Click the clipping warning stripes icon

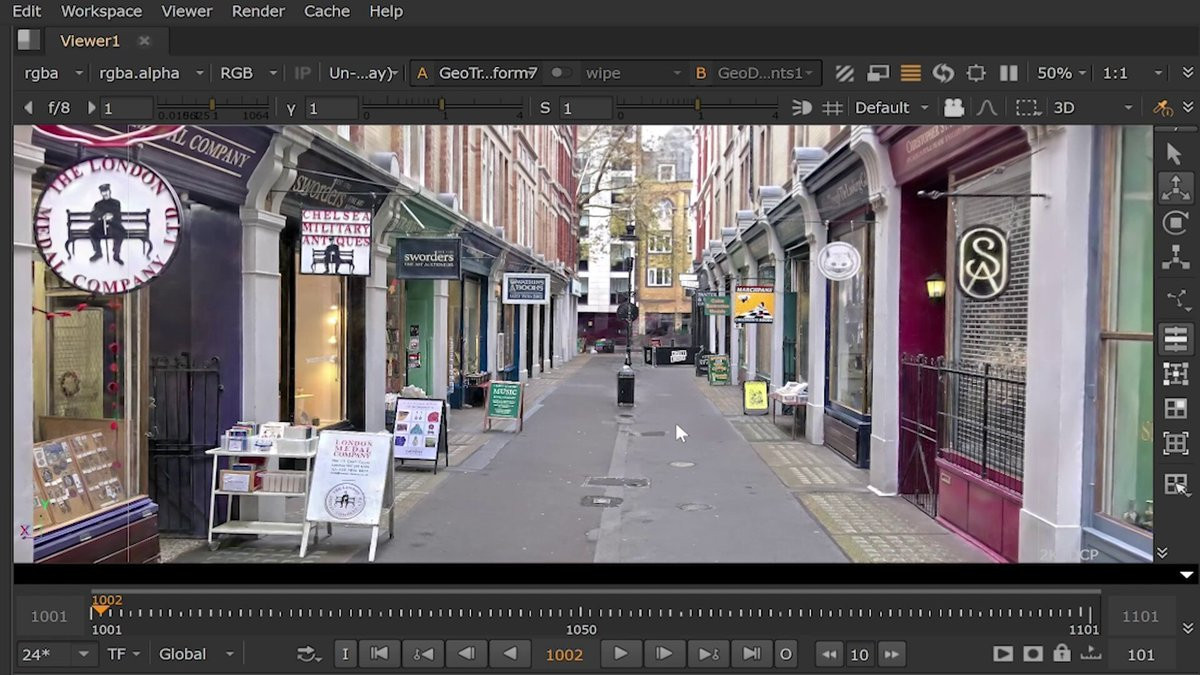tap(845, 73)
